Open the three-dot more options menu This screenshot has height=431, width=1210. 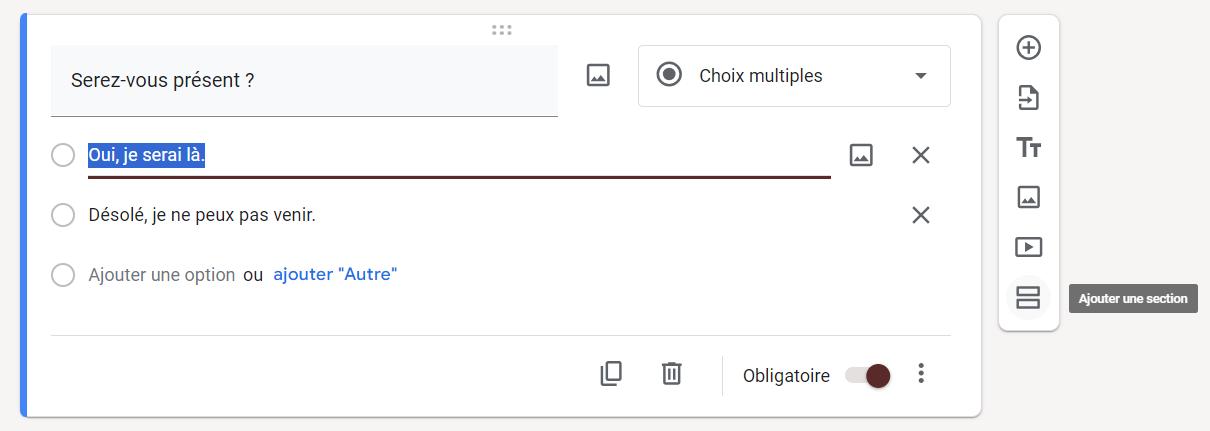pos(922,374)
